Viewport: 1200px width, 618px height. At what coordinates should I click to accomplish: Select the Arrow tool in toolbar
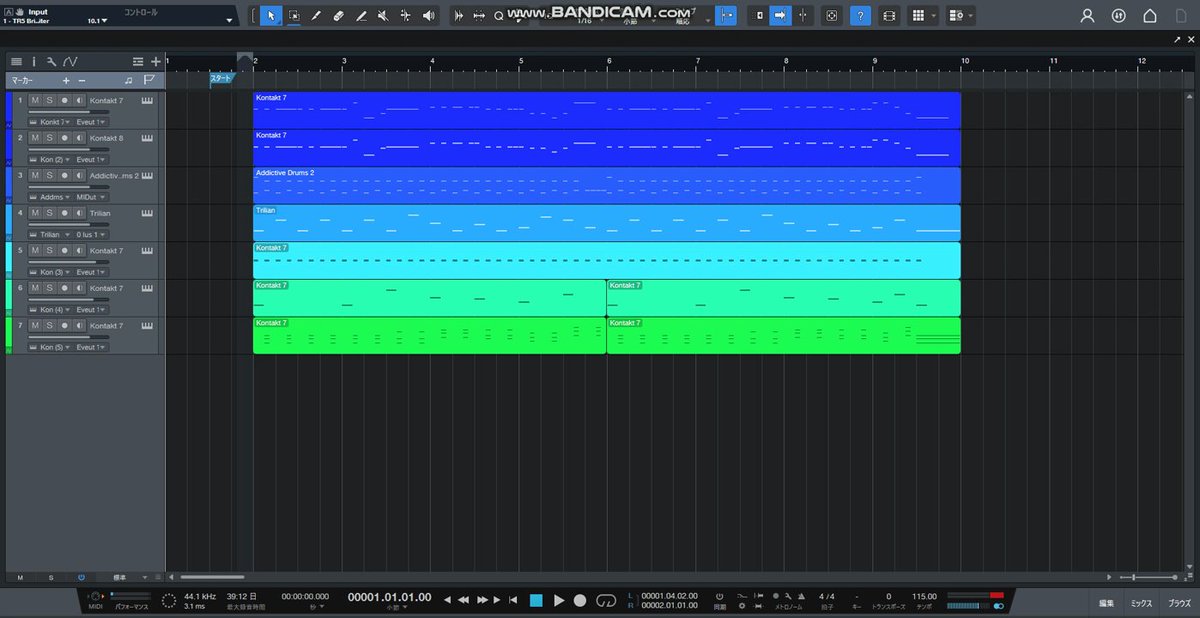coord(272,16)
